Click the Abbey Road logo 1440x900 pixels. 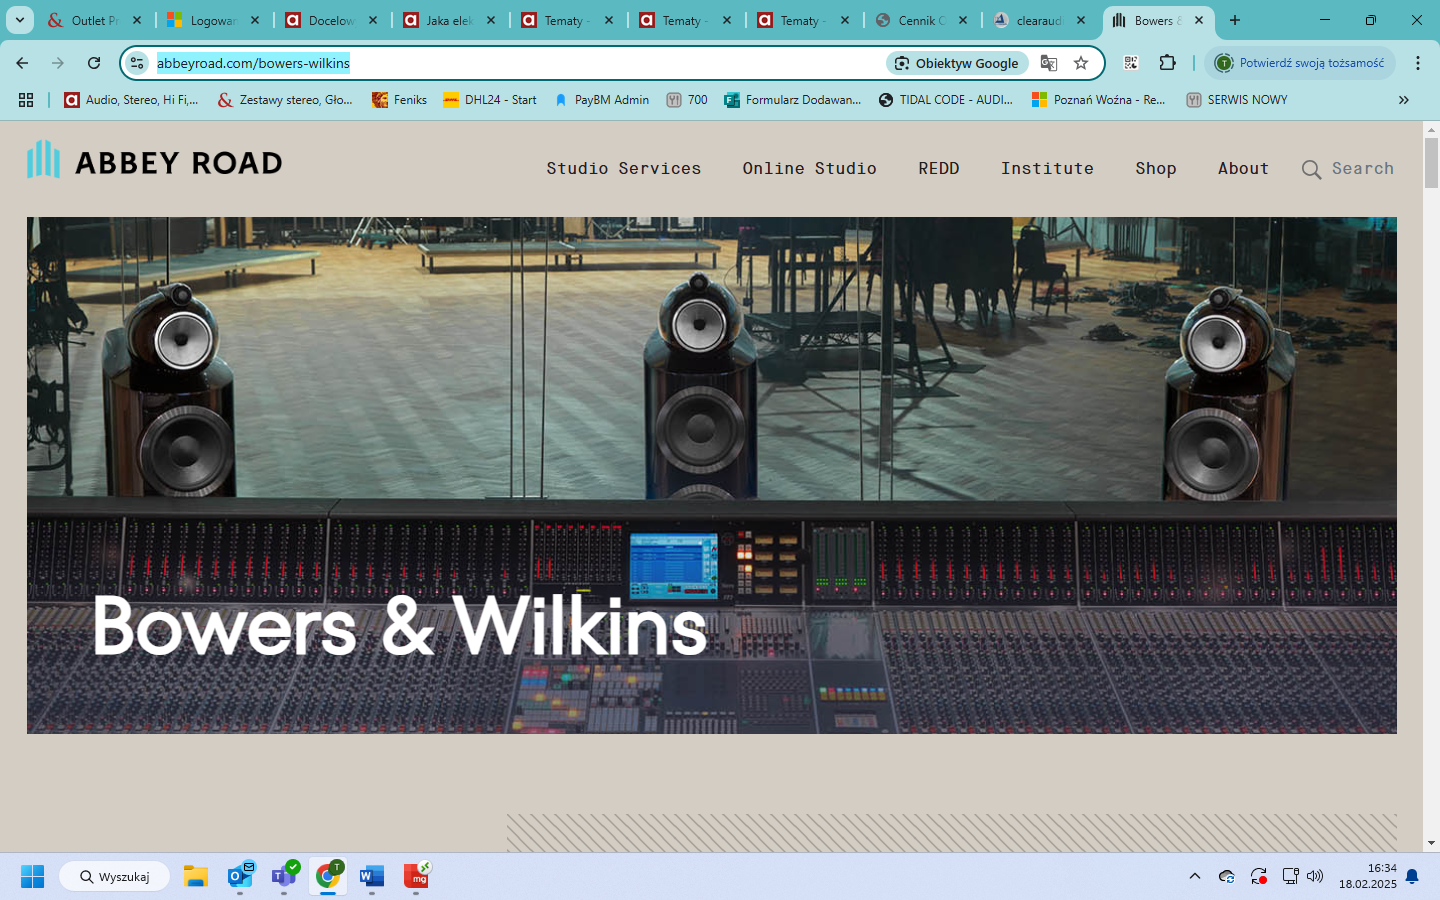click(x=154, y=161)
